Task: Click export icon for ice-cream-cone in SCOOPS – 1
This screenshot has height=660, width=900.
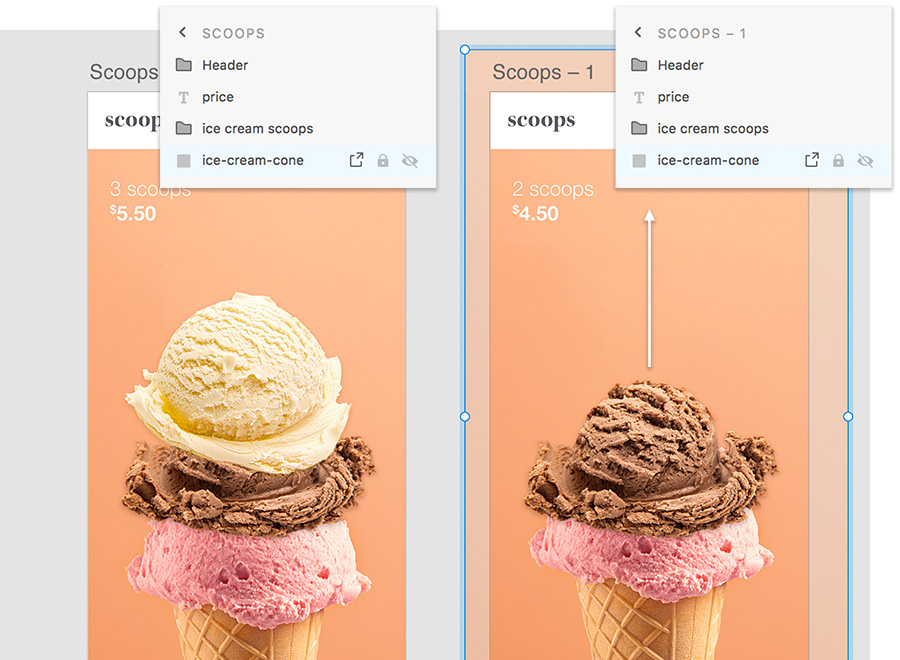Action: [812, 160]
